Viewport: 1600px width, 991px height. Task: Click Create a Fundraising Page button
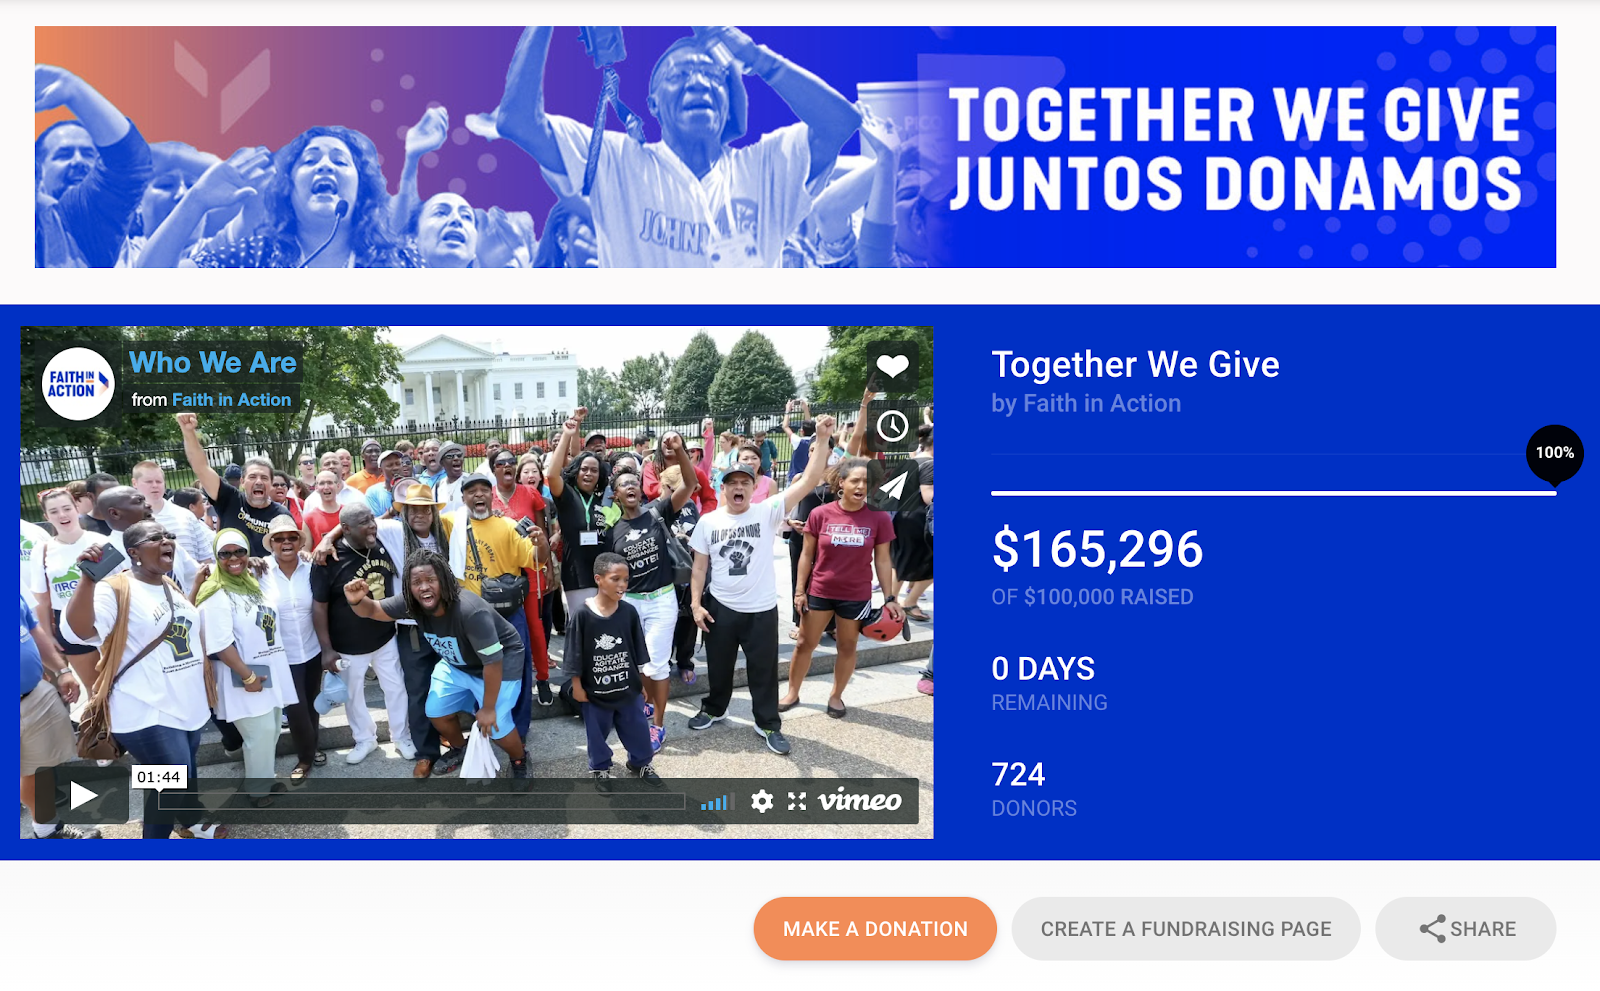pyautogui.click(x=1186, y=929)
